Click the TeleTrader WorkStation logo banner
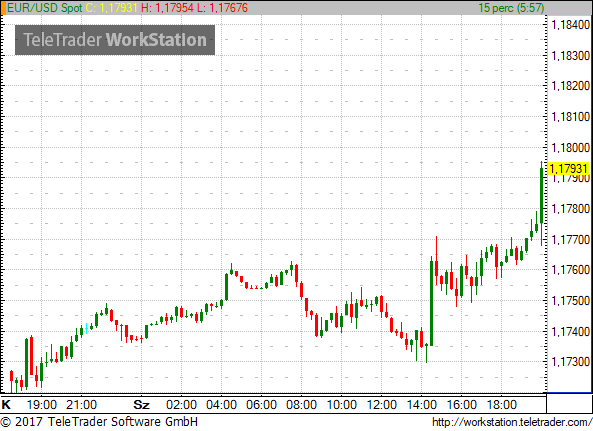Viewport: 593px width, 431px height. coord(115,40)
